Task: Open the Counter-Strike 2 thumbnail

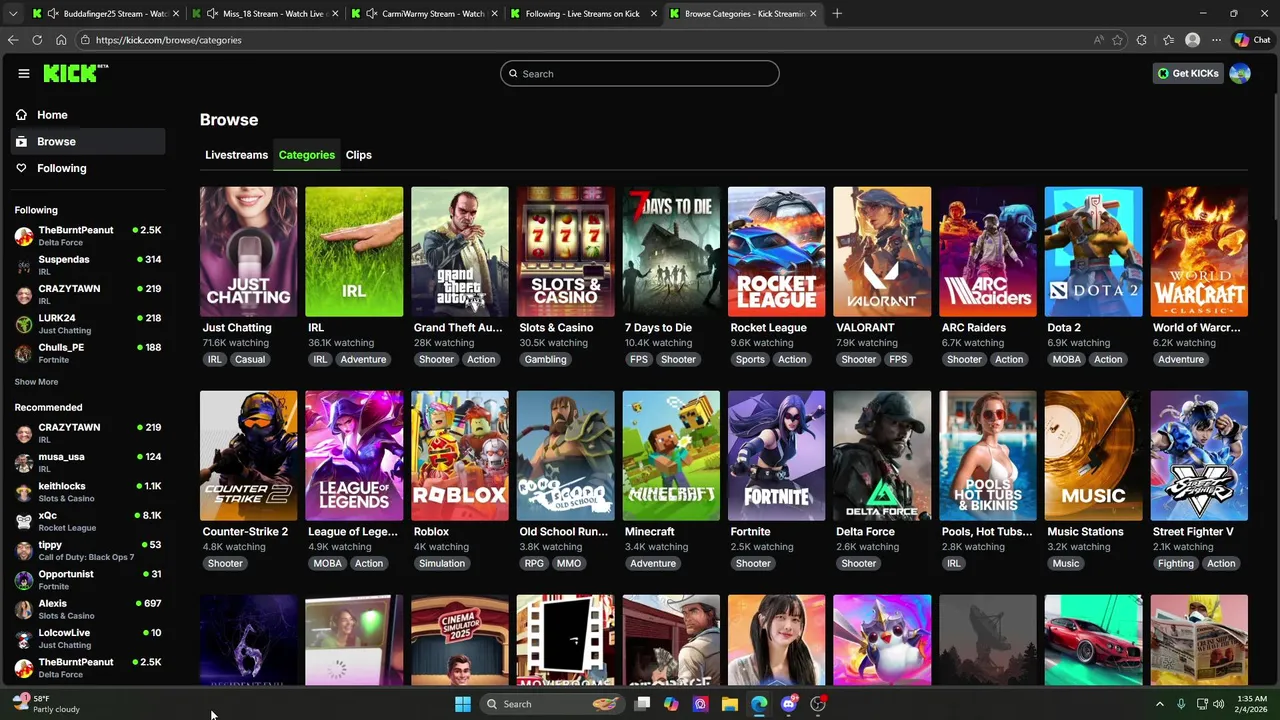Action: [x=248, y=456]
